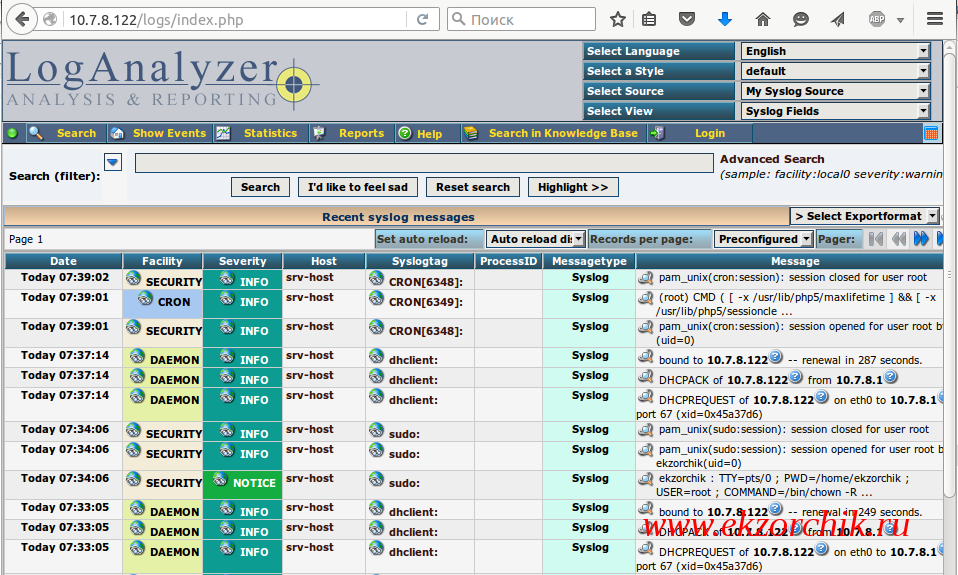Open the Syslog Fields view dropdown

click(836, 111)
